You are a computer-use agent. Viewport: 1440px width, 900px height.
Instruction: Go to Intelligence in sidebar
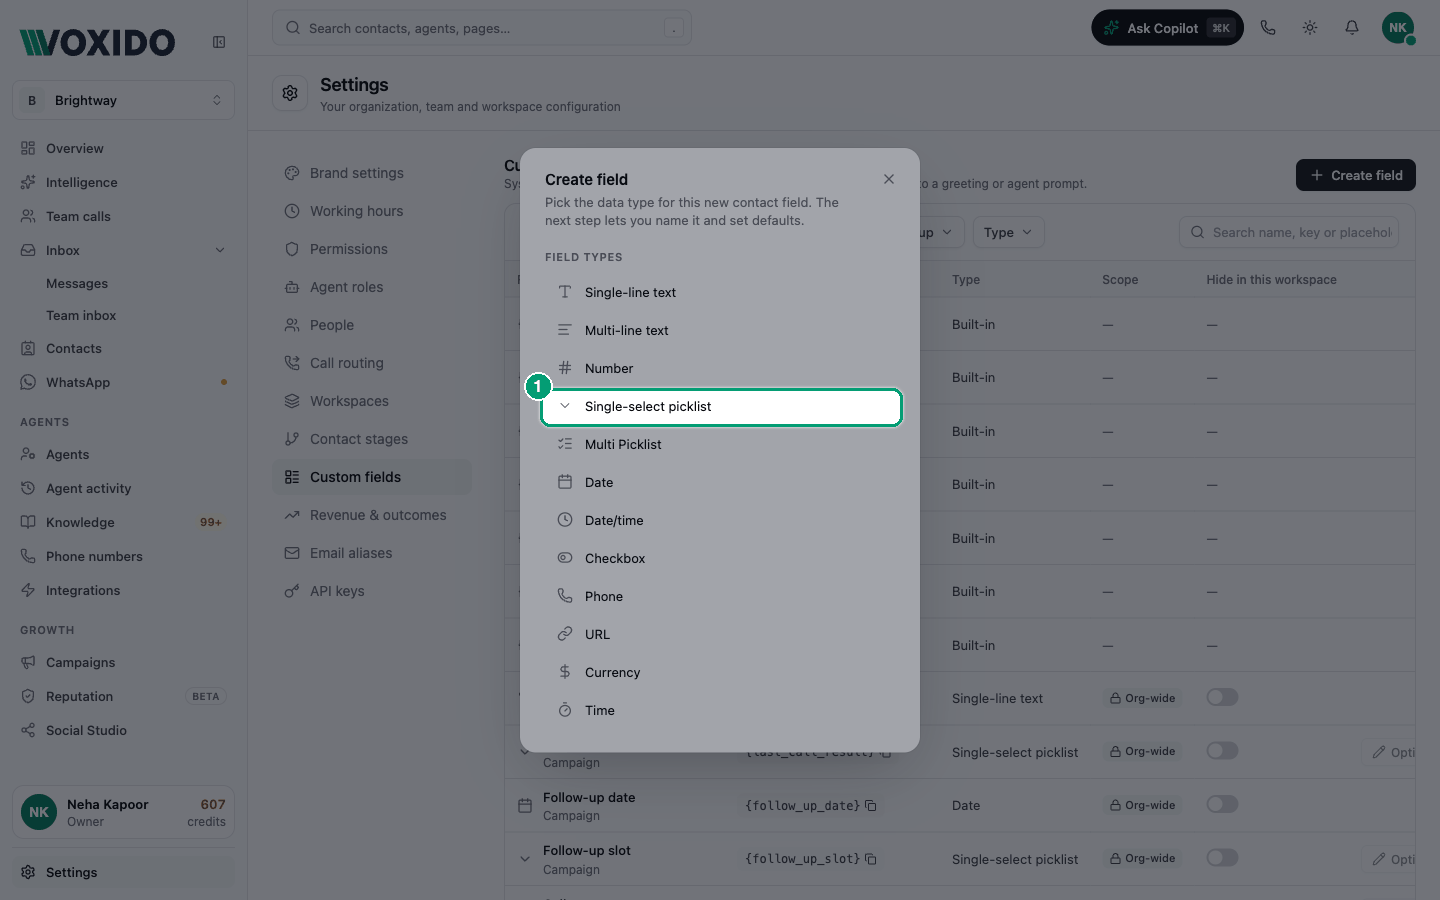pos(124,182)
